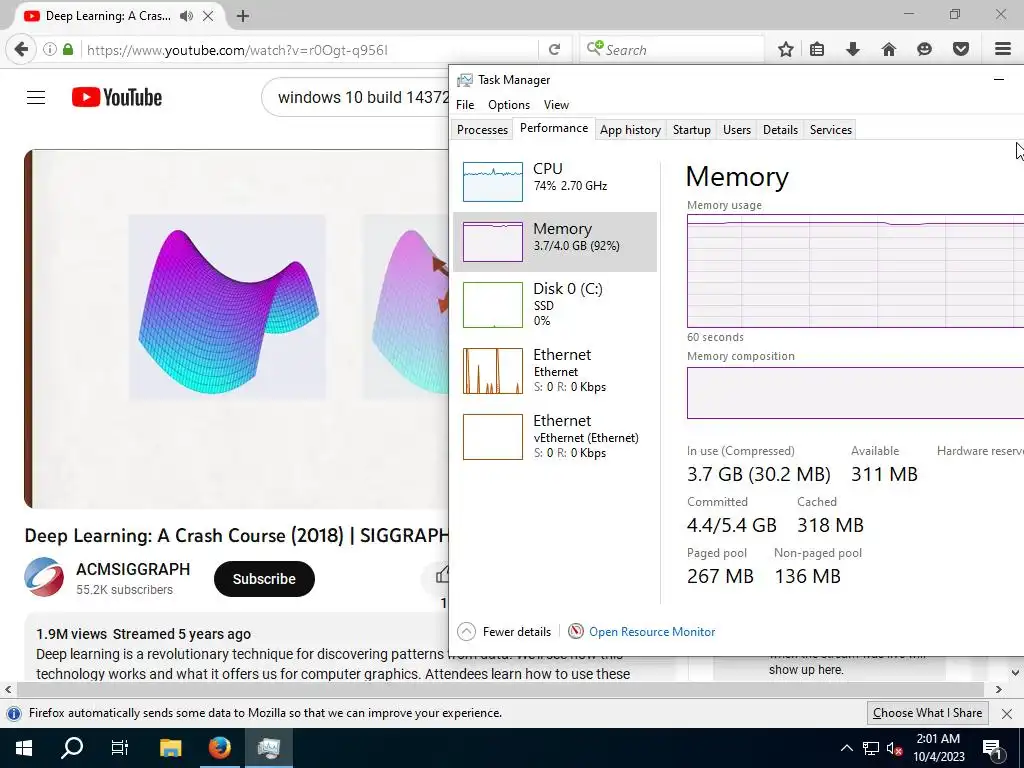This screenshot has height=768, width=1024.
Task: Open the bookmarks list icon
Action: pyautogui.click(x=817, y=50)
